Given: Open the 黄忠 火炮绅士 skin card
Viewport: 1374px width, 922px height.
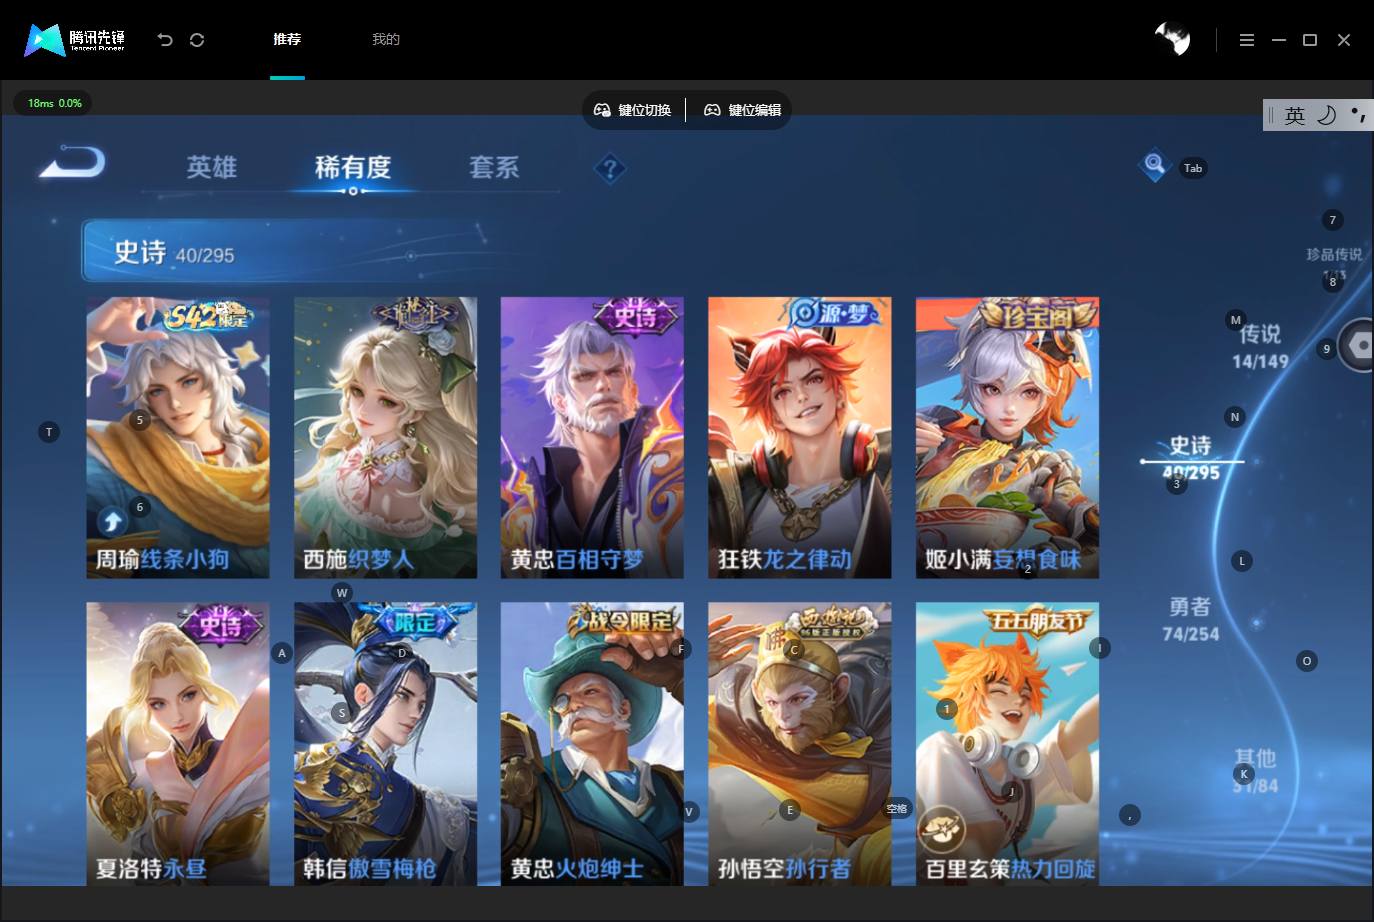Looking at the screenshot, I should (592, 743).
